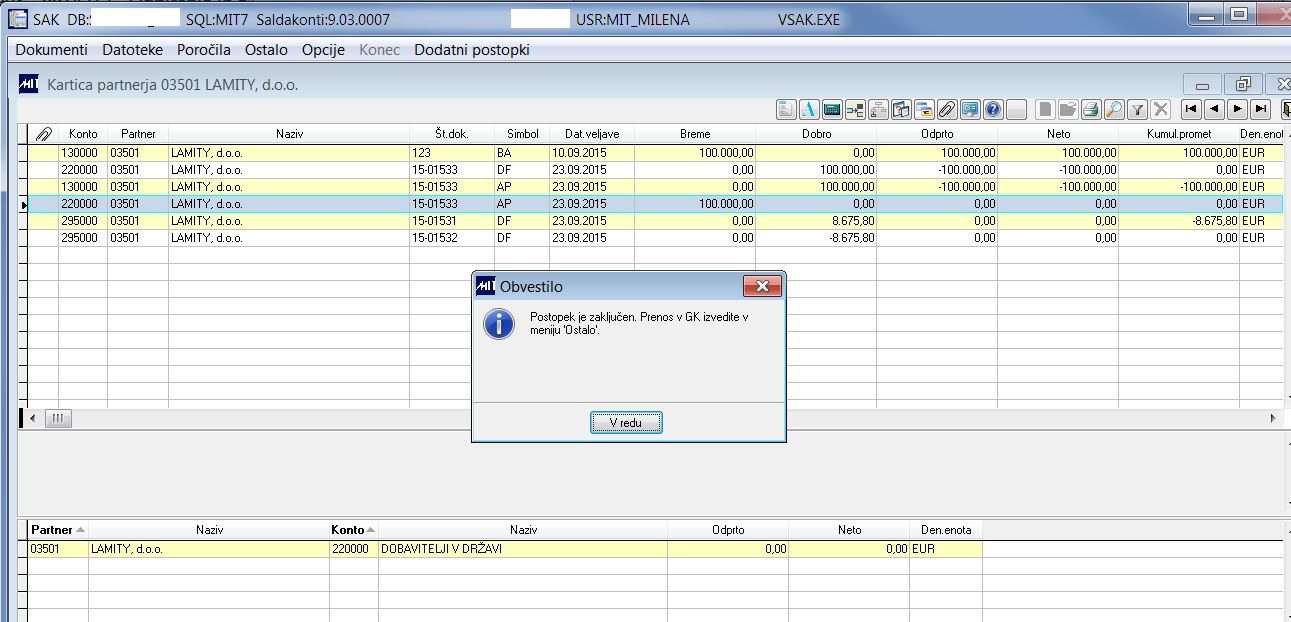Open the Datoteke menu
This screenshot has height=622, width=1291.
(132, 50)
